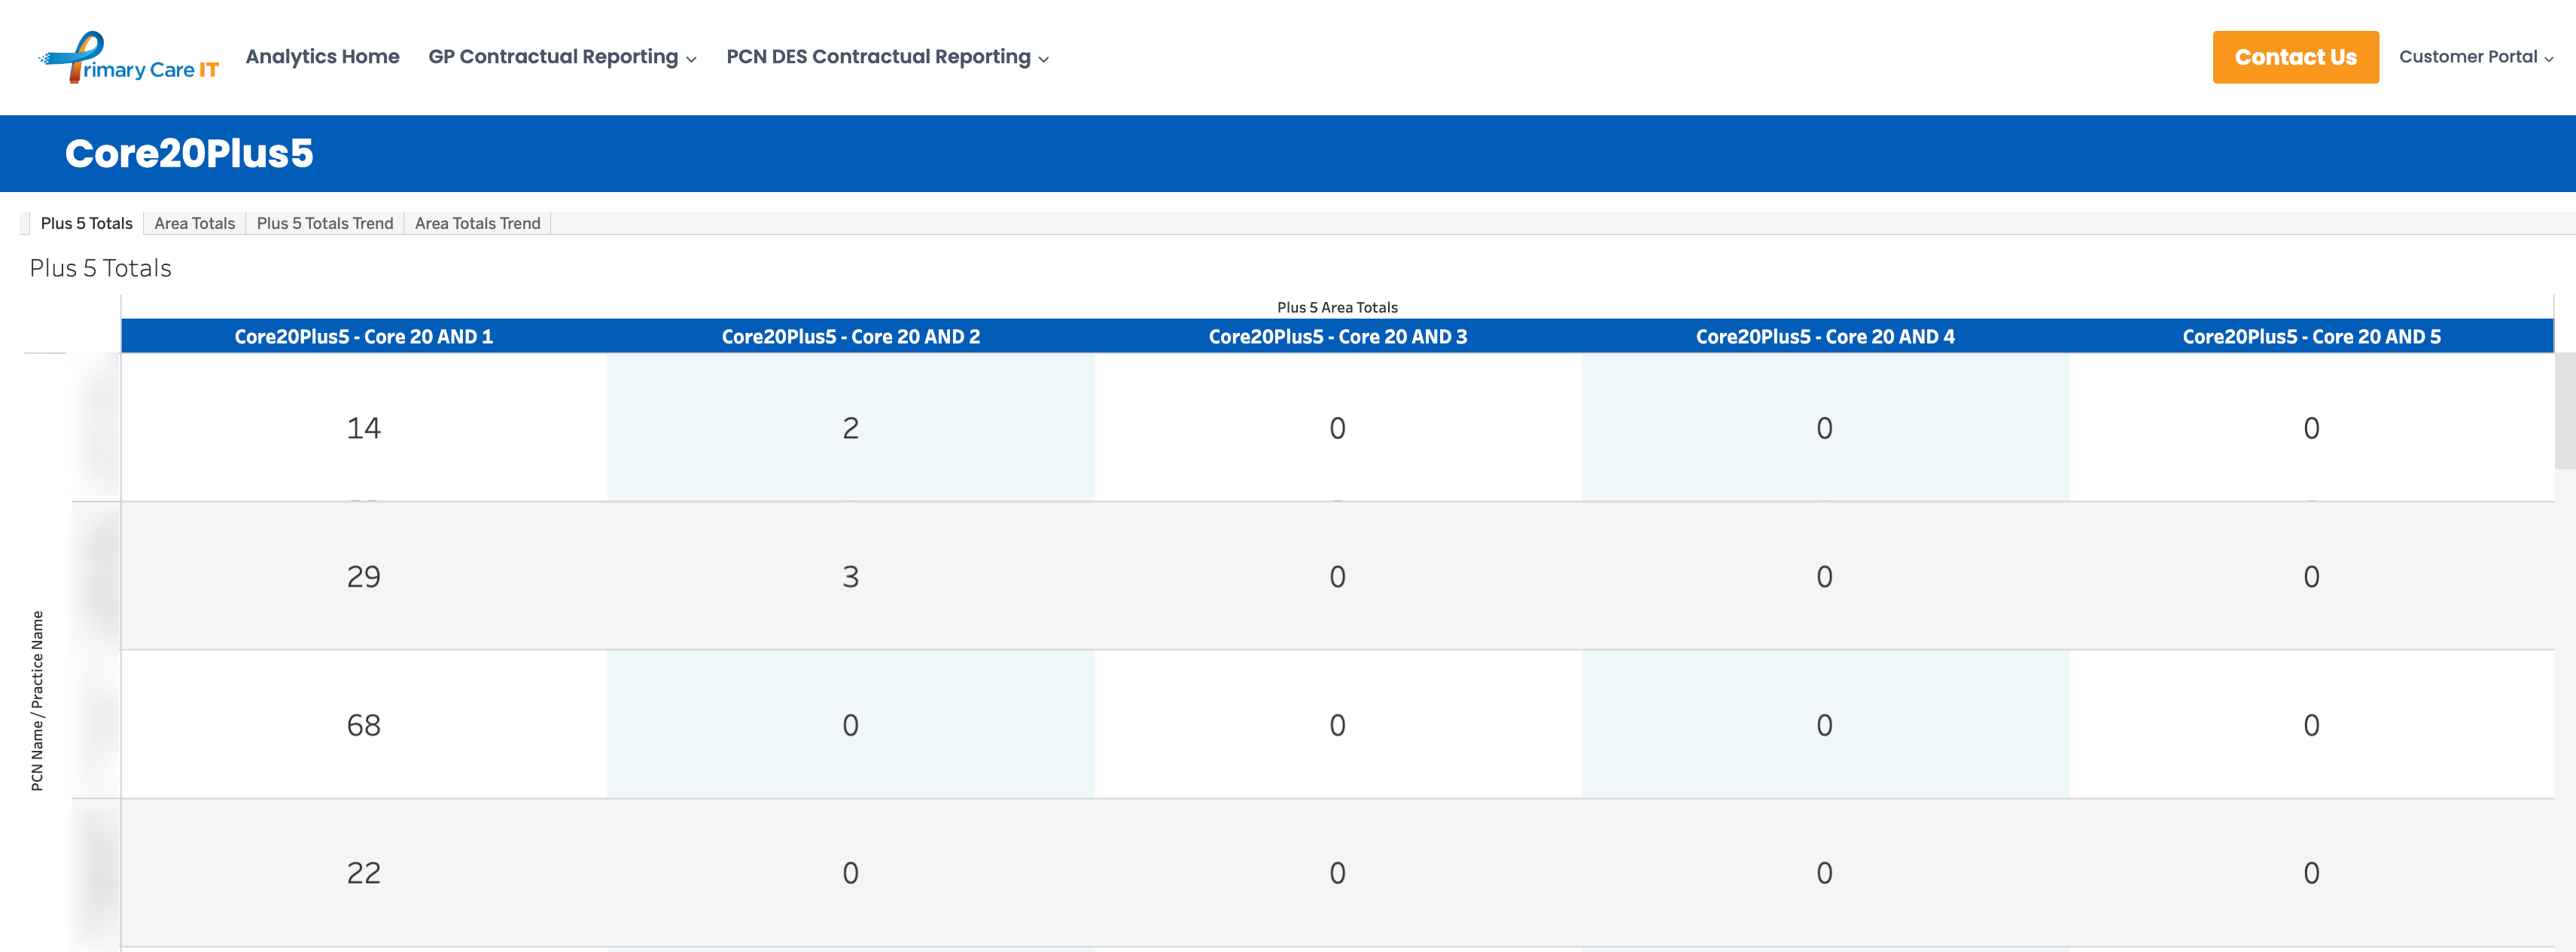Screen dimensions: 2576x952
Task: Click the Core 20 AND 3 column header
Action: [x=1338, y=336]
